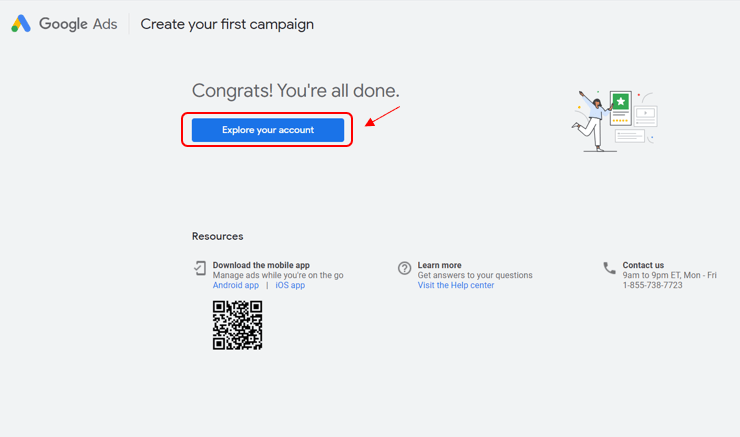Click the red arrow annotation
Screen dimensions: 740x437
tap(381, 117)
